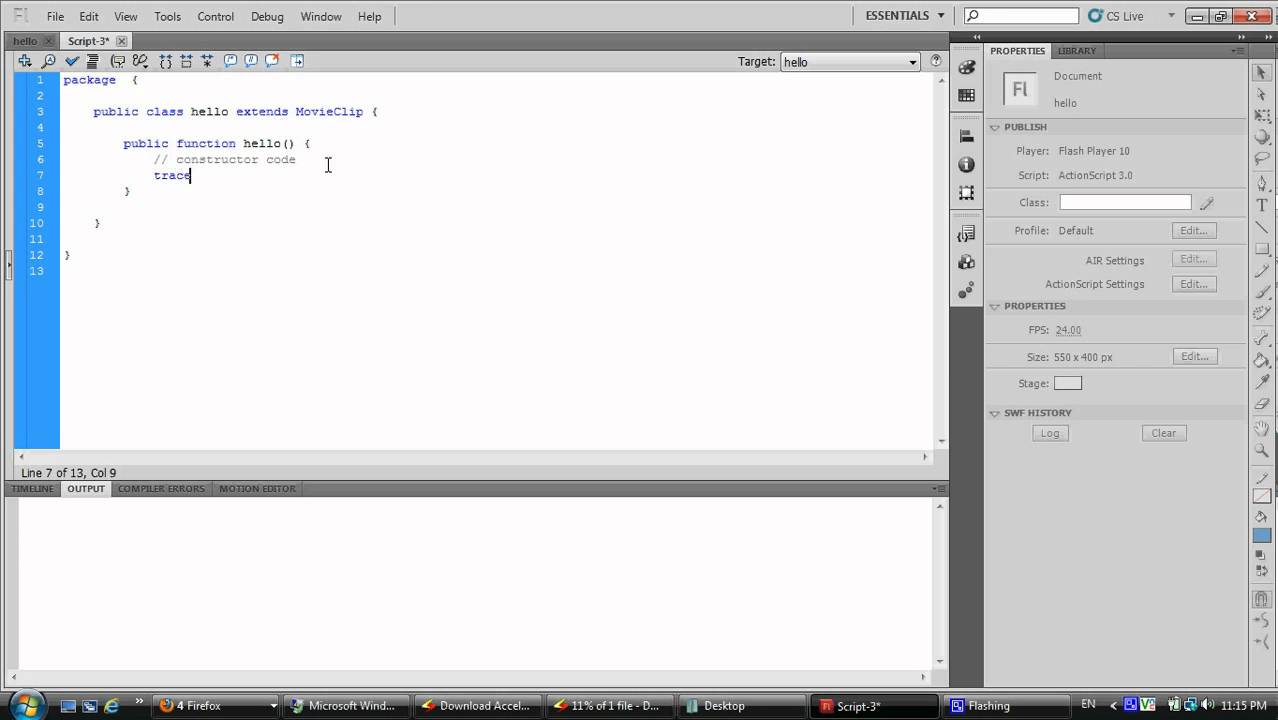Click the Auto format icon

(x=92, y=61)
